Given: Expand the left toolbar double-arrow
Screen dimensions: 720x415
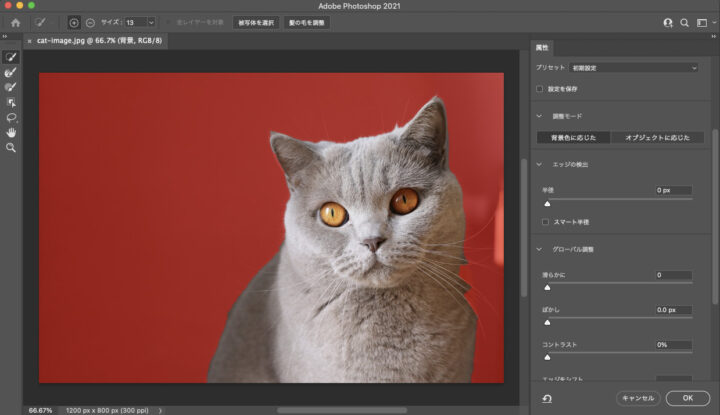Looking at the screenshot, I should pyautogui.click(x=5, y=36).
